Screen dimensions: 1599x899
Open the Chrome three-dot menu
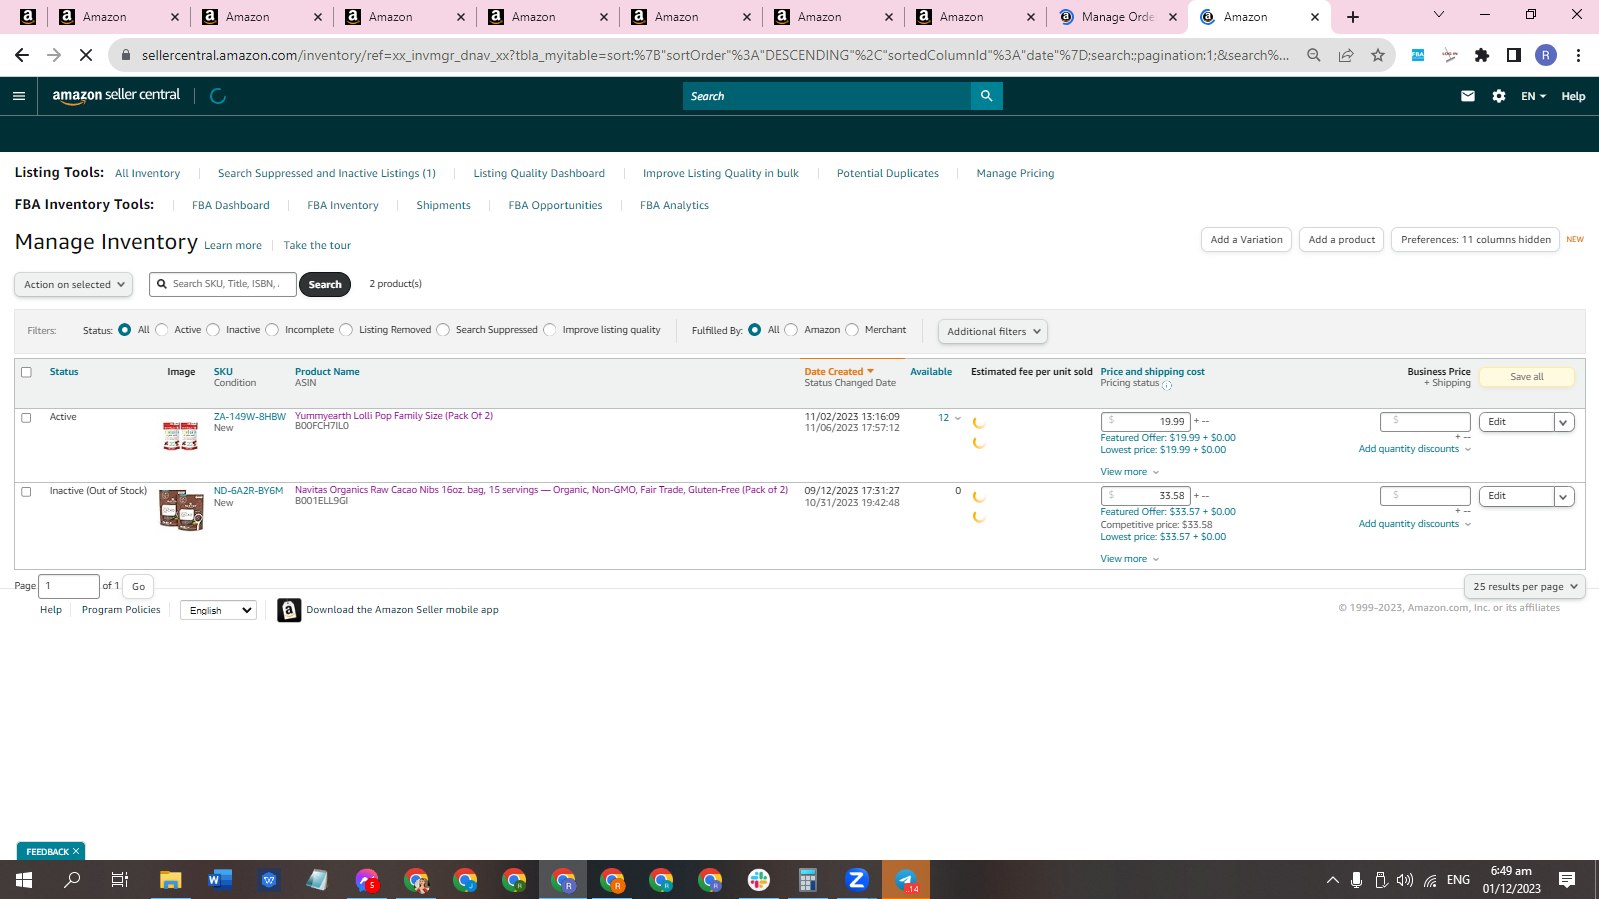pos(1578,55)
